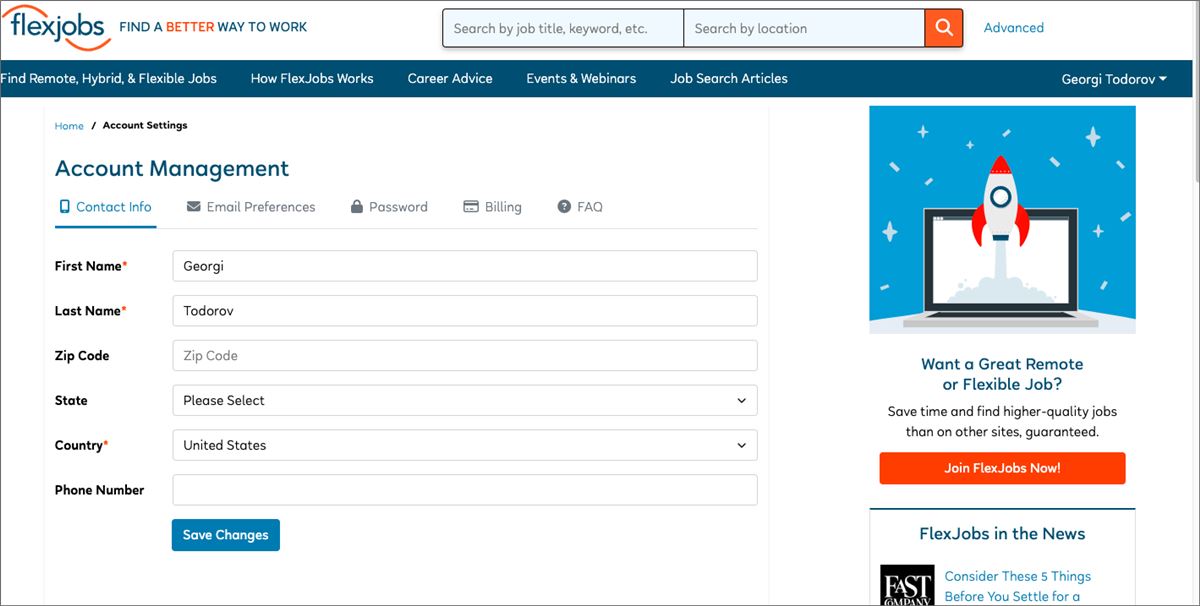Open Job Search Articles menu item

[x=729, y=78]
